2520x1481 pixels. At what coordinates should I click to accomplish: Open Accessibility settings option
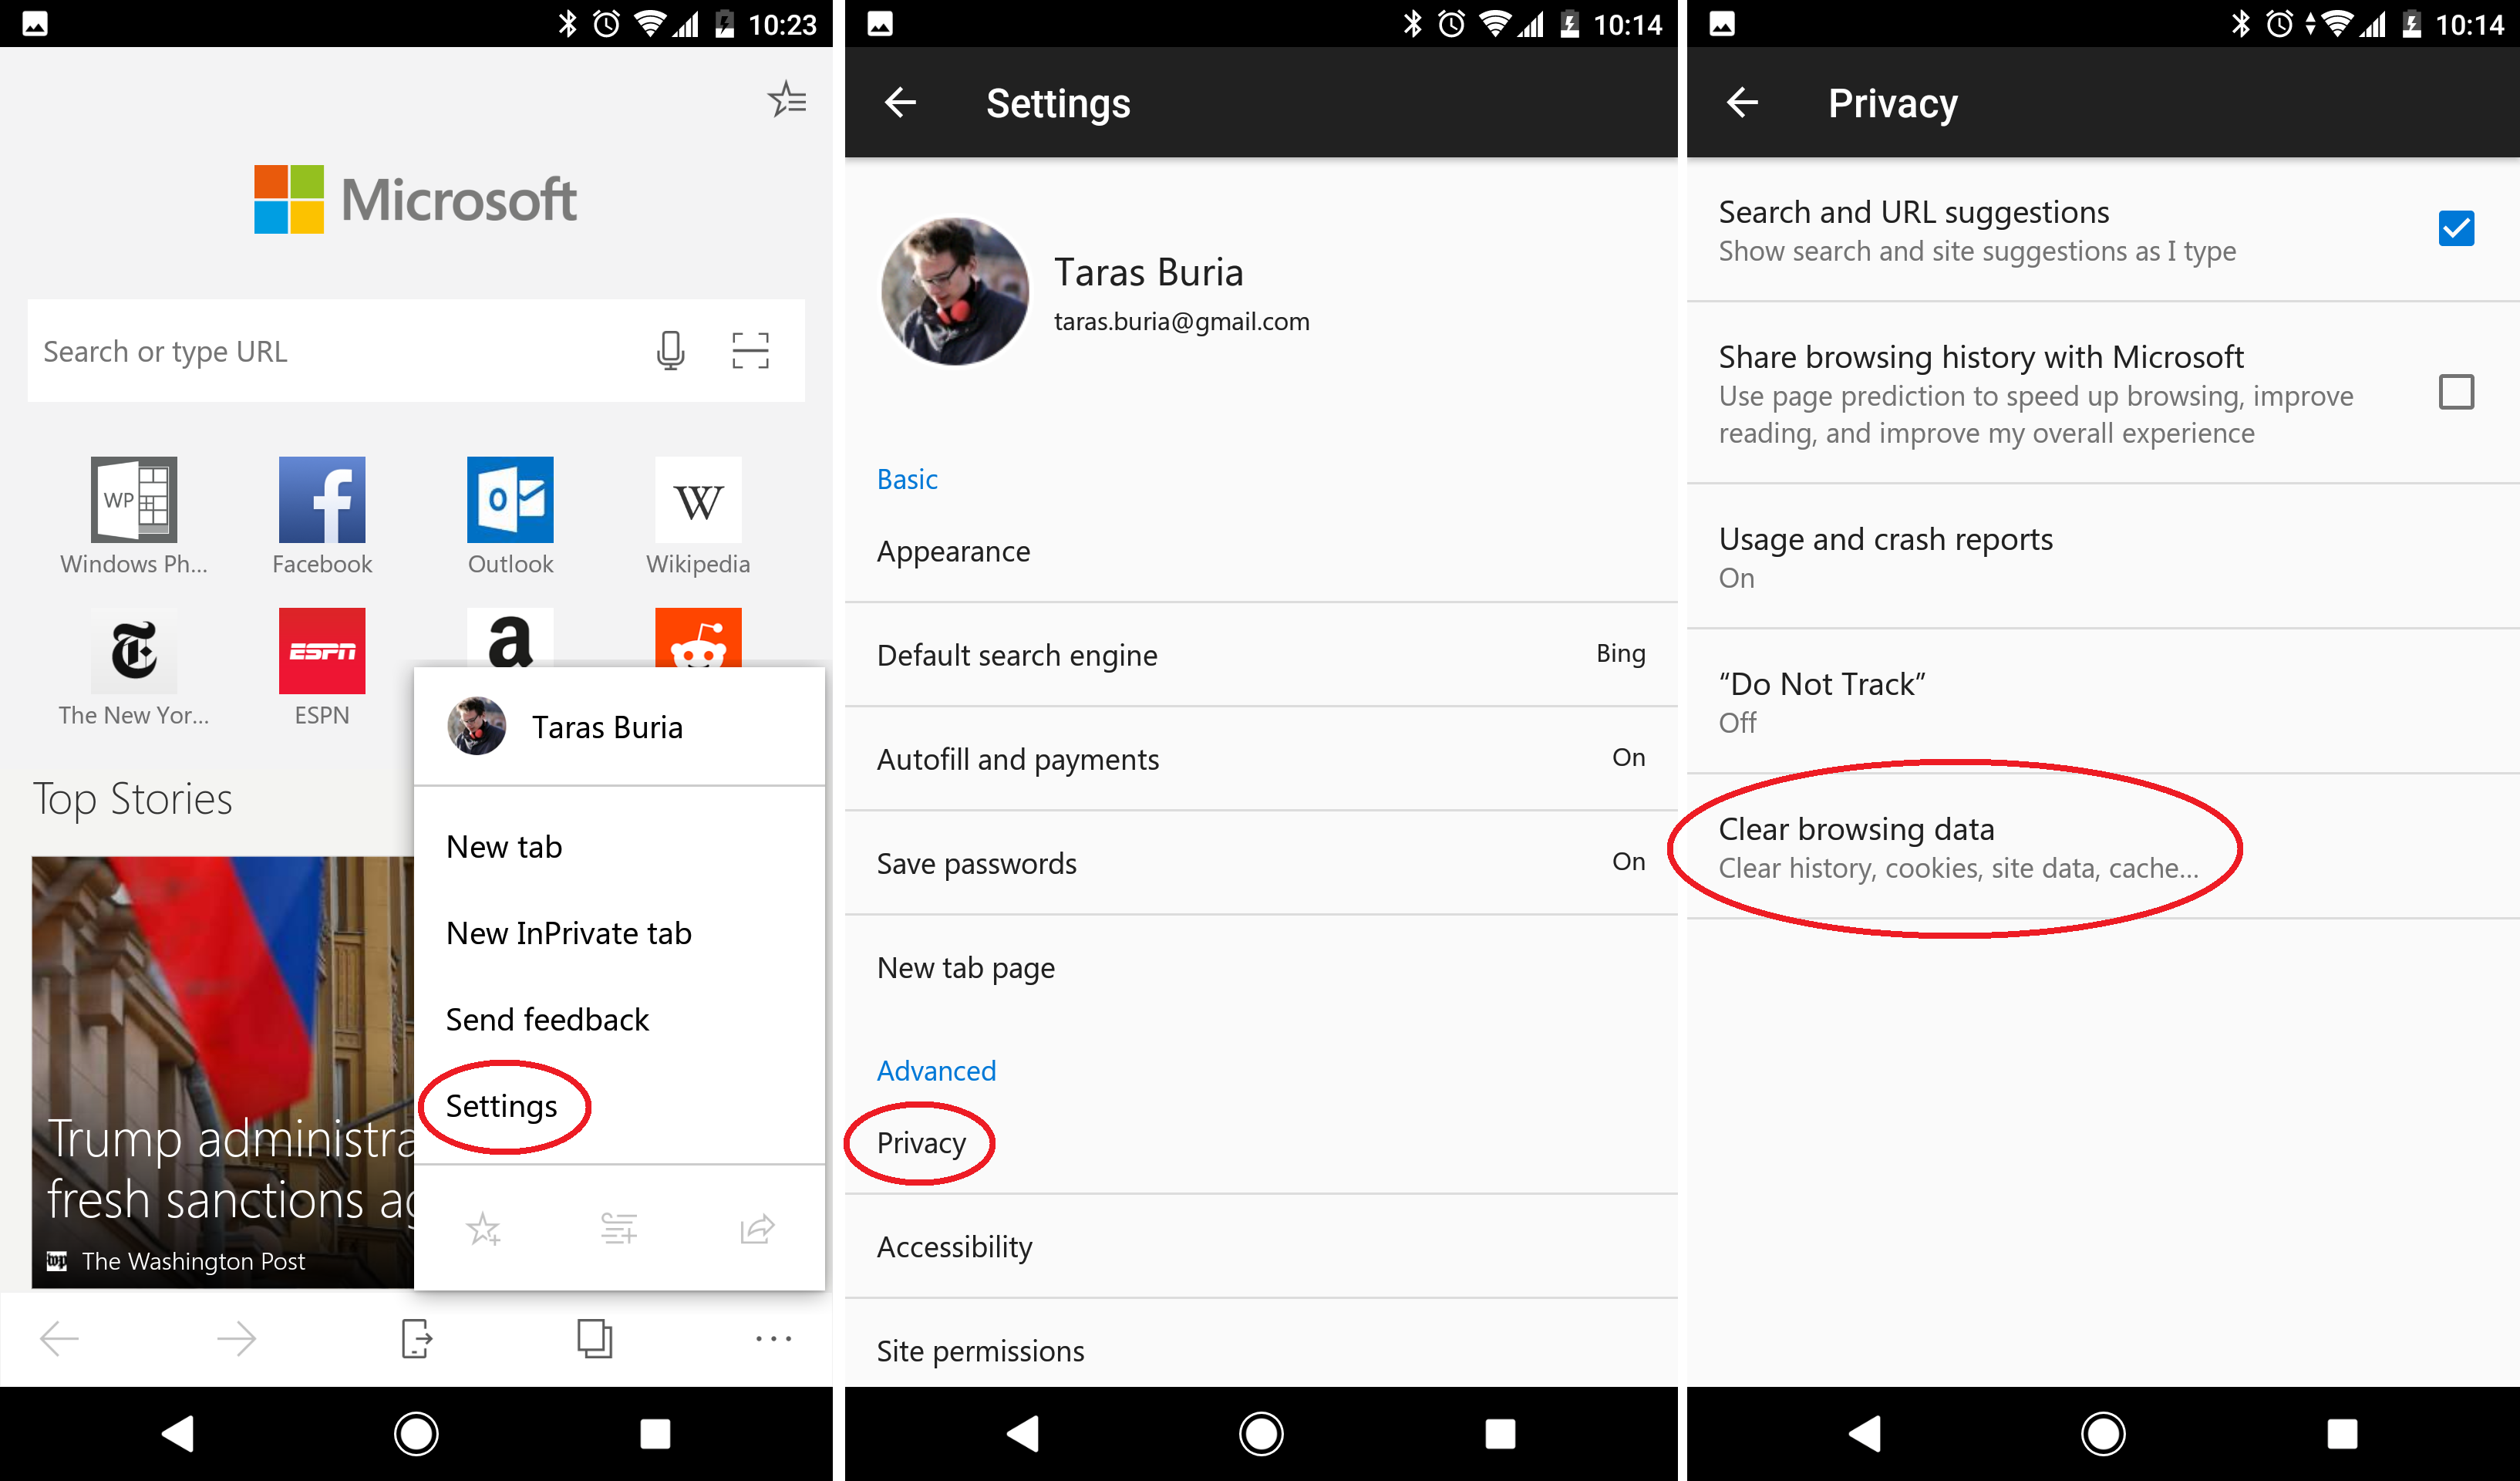pyautogui.click(x=953, y=1247)
